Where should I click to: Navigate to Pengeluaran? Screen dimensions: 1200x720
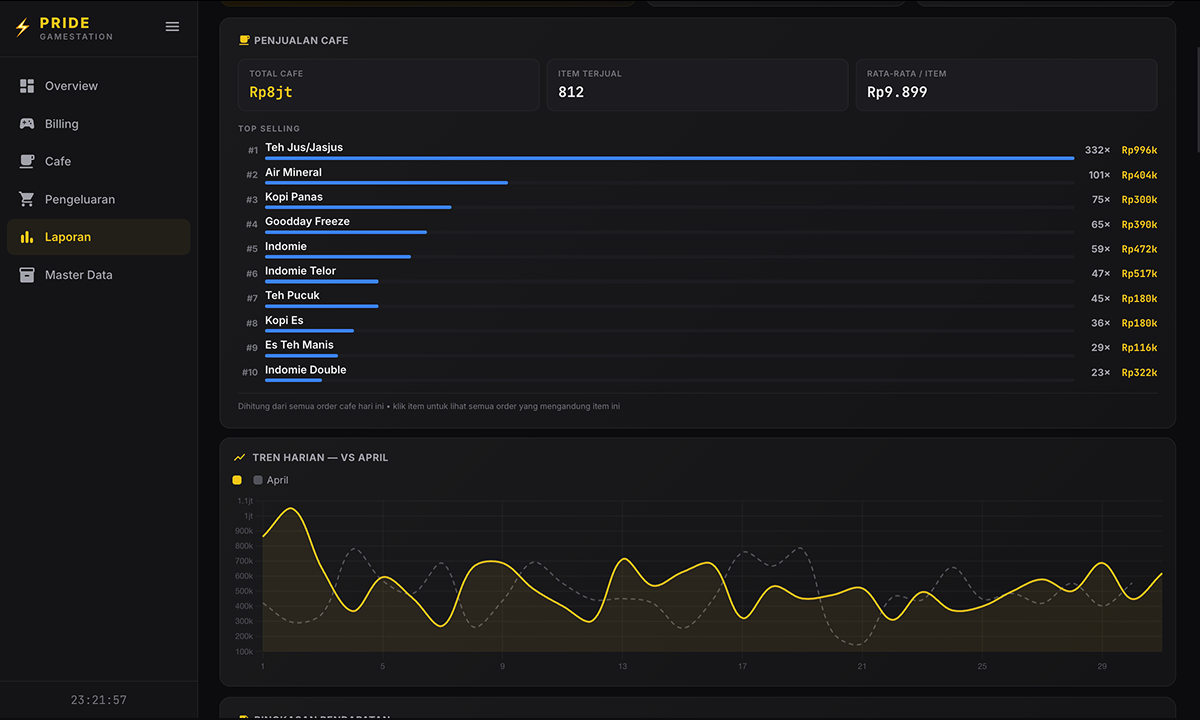point(98,199)
